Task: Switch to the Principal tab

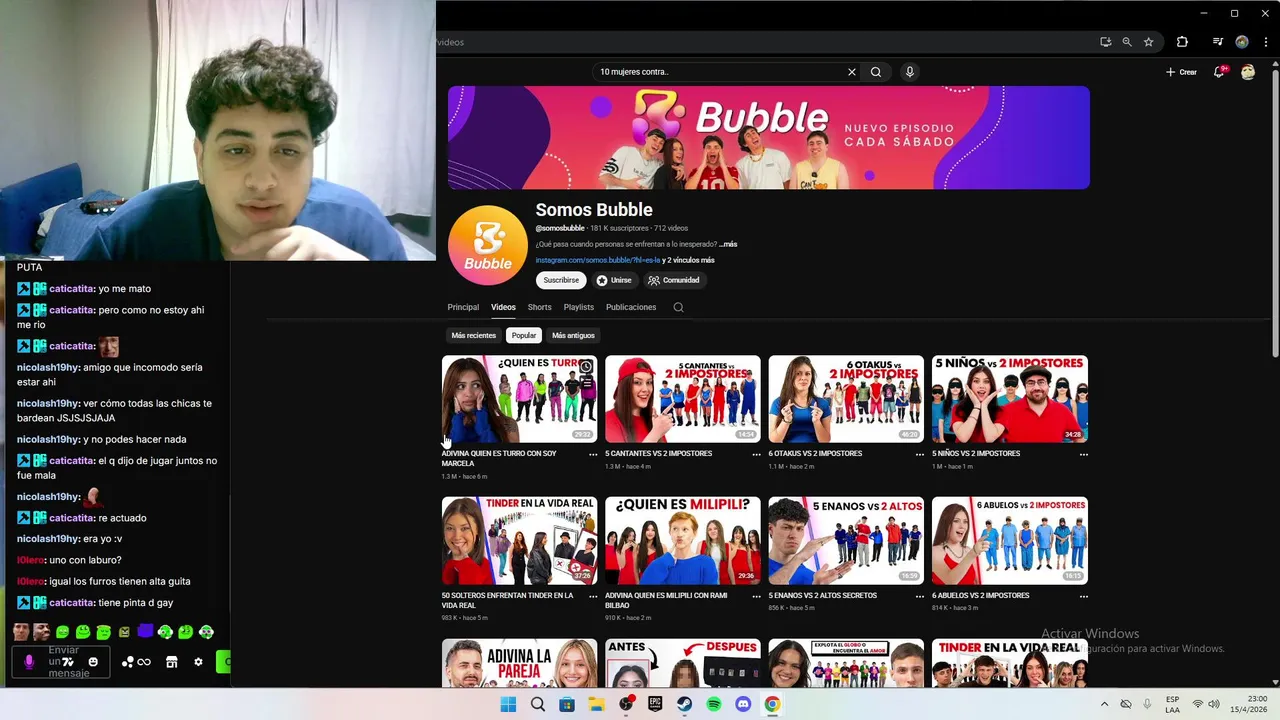Action: (463, 307)
